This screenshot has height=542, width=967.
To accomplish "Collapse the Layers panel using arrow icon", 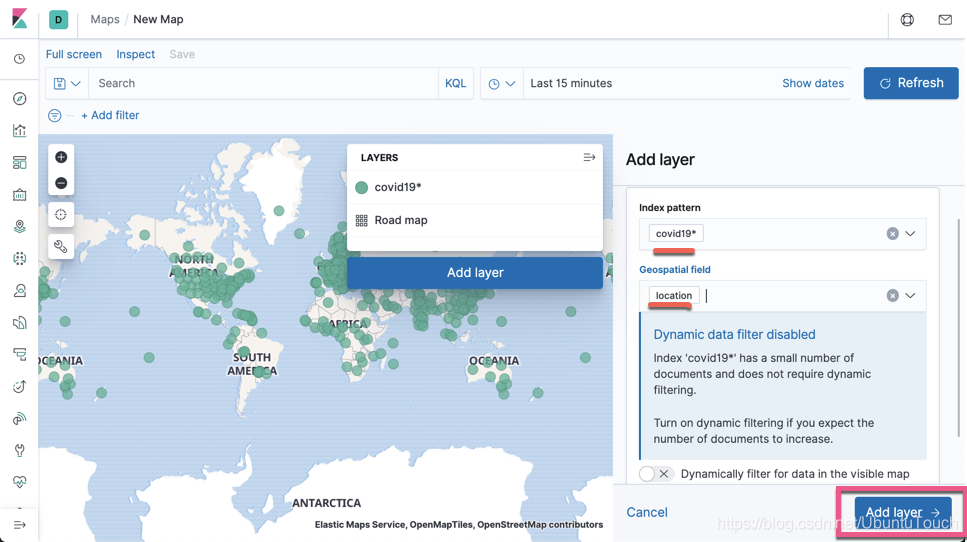I will (x=589, y=158).
